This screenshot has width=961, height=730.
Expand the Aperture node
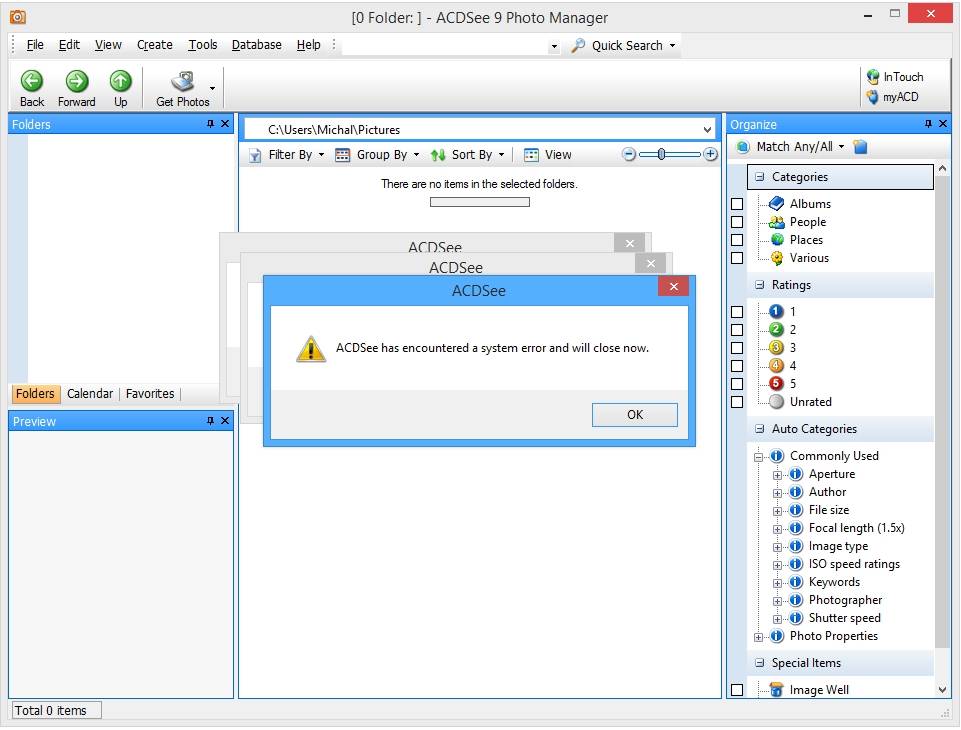click(x=777, y=475)
